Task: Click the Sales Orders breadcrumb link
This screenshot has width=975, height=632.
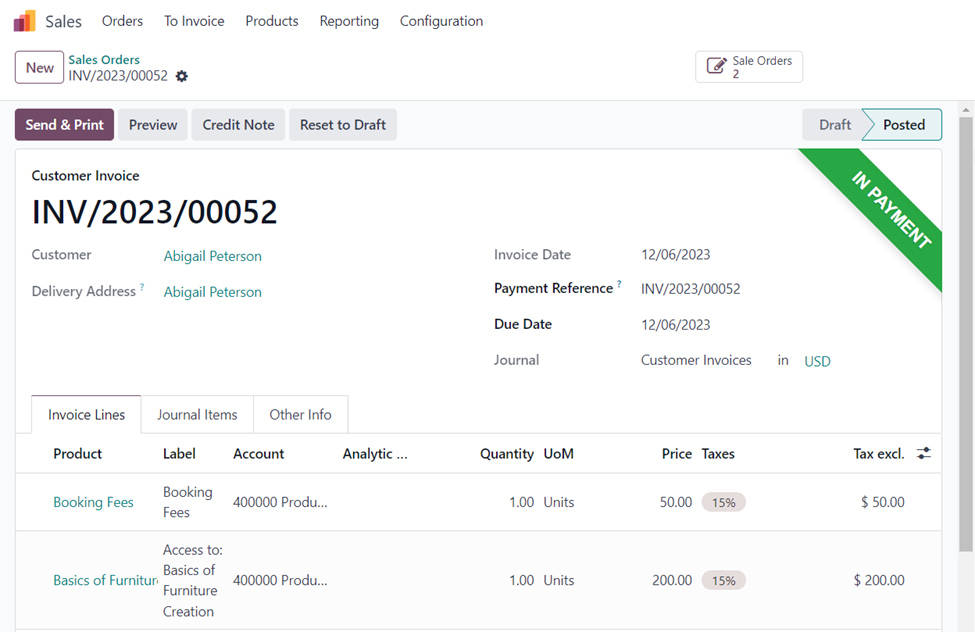Action: (104, 60)
